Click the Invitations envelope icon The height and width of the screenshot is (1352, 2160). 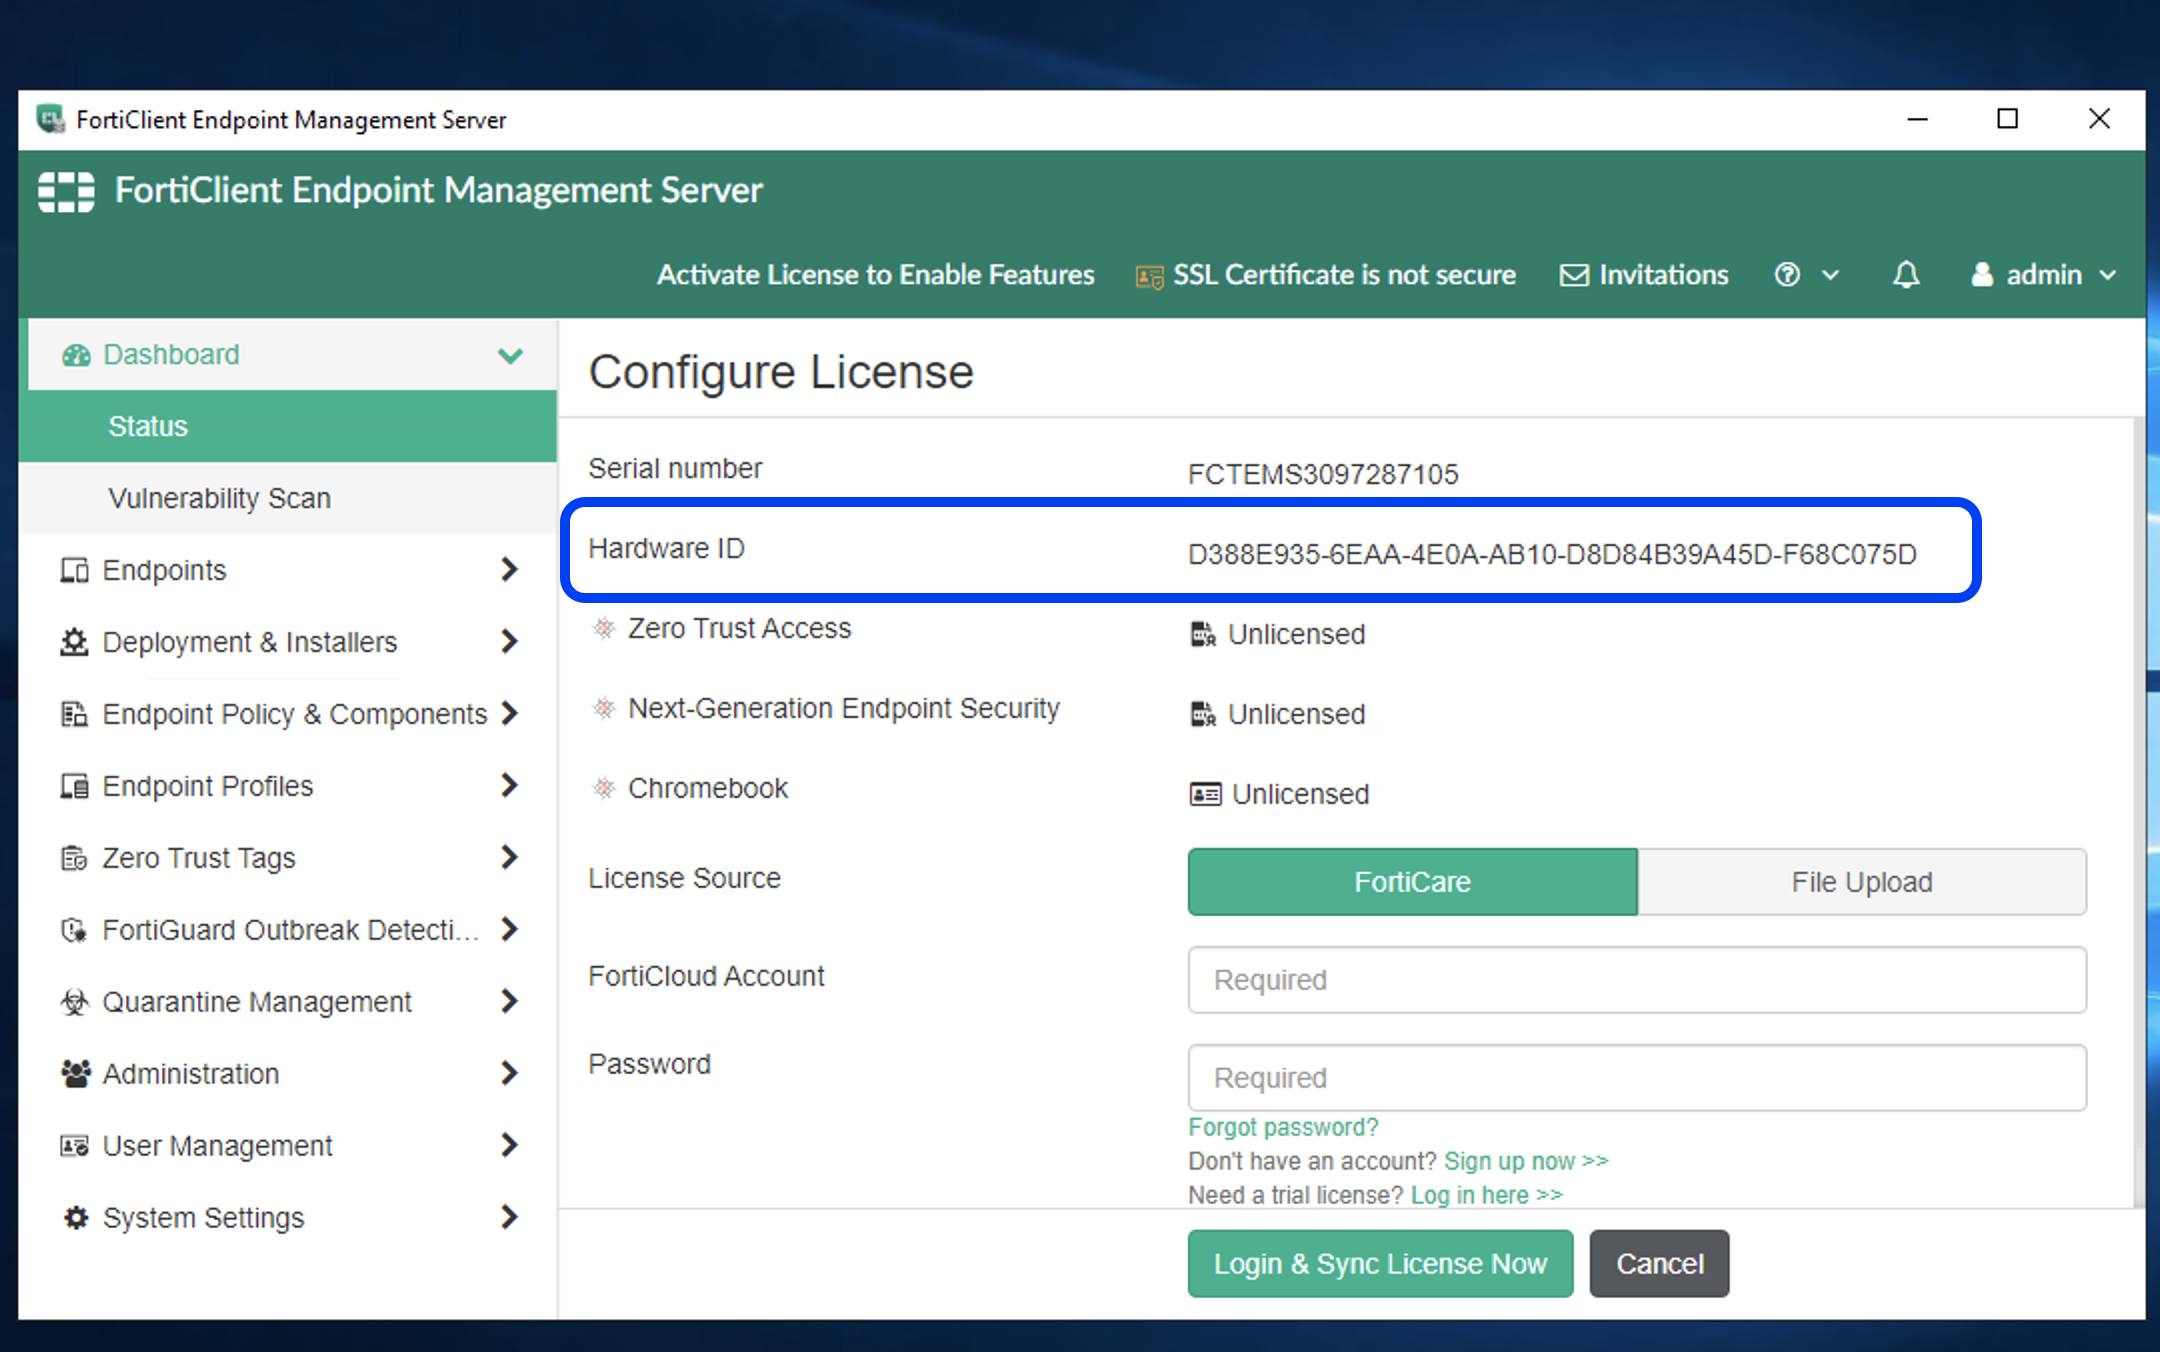(x=1574, y=275)
